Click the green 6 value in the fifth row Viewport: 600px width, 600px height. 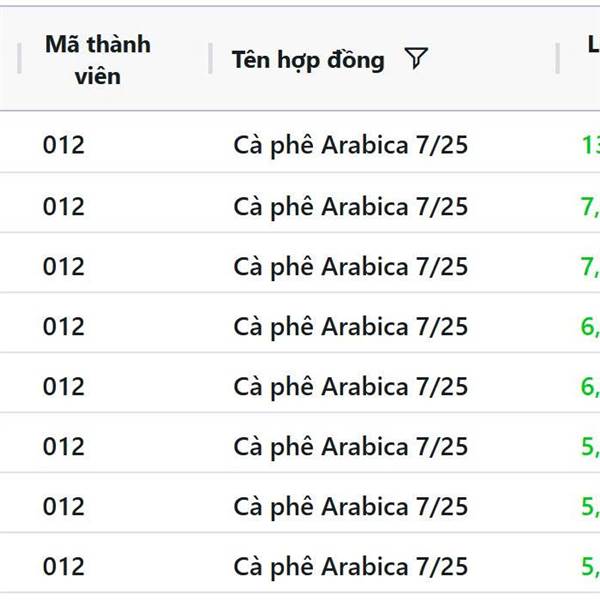[590, 387]
